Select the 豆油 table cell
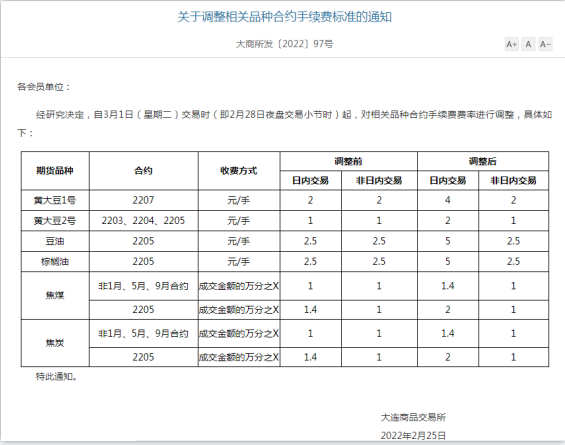Image resolution: width=565 pixels, height=445 pixels. tap(55, 241)
